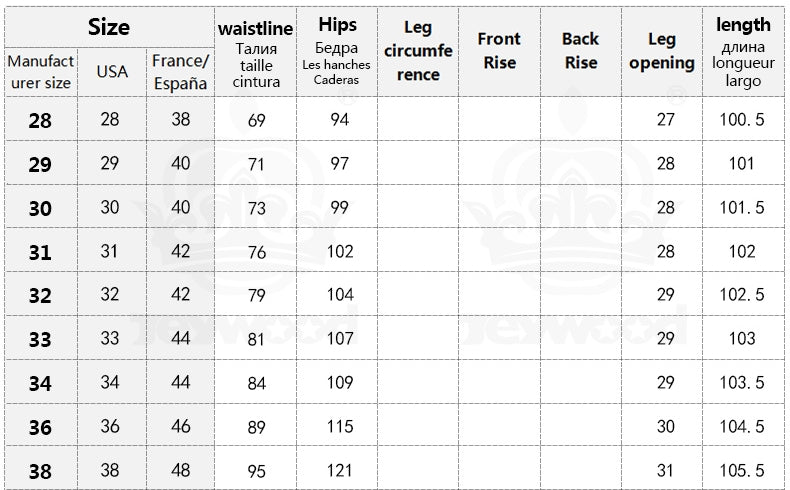790x490 pixels.
Task: Click length value 100.5
Action: point(742,119)
